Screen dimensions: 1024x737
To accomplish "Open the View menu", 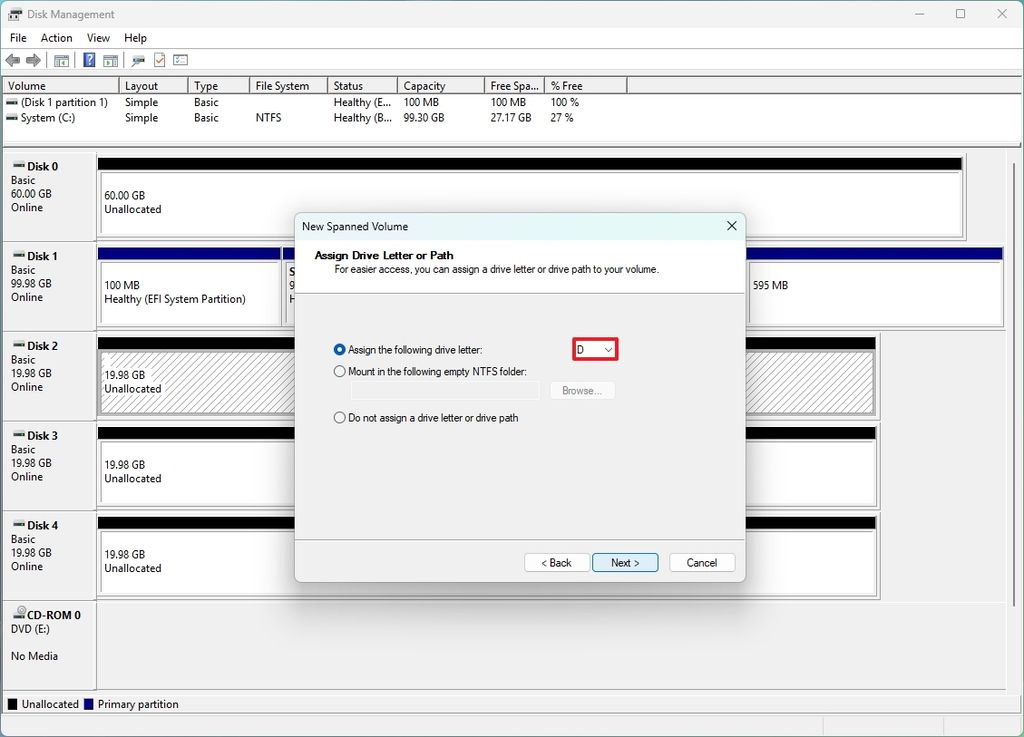I will [x=99, y=38].
